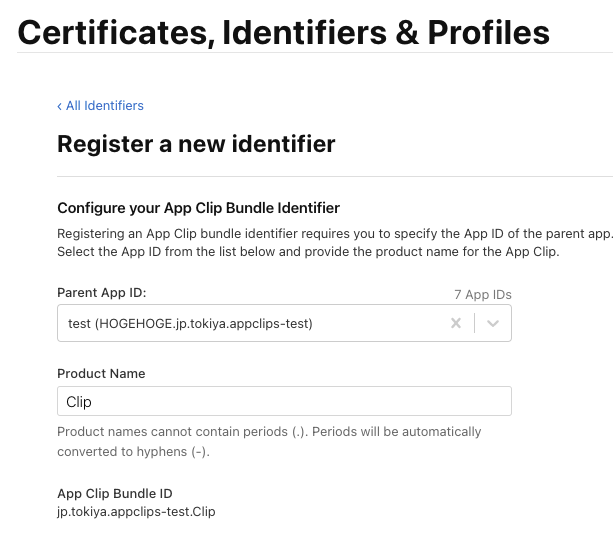Click the Certificates, Identifiers & Profiles title
The height and width of the screenshot is (560, 613).
click(284, 33)
